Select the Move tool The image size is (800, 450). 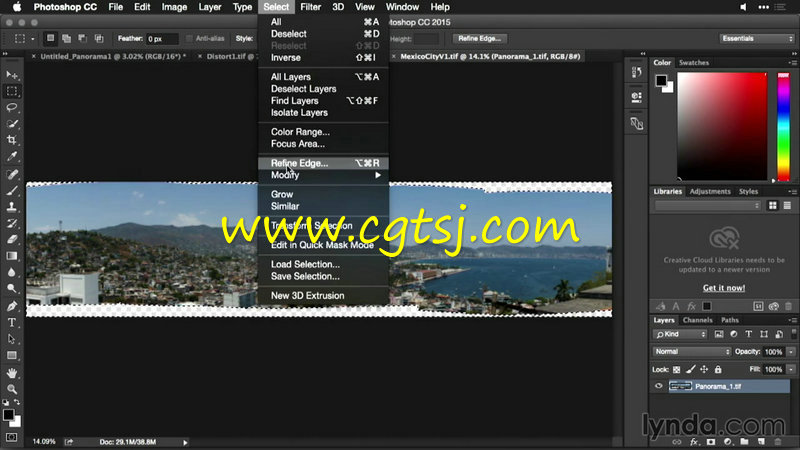pos(12,75)
